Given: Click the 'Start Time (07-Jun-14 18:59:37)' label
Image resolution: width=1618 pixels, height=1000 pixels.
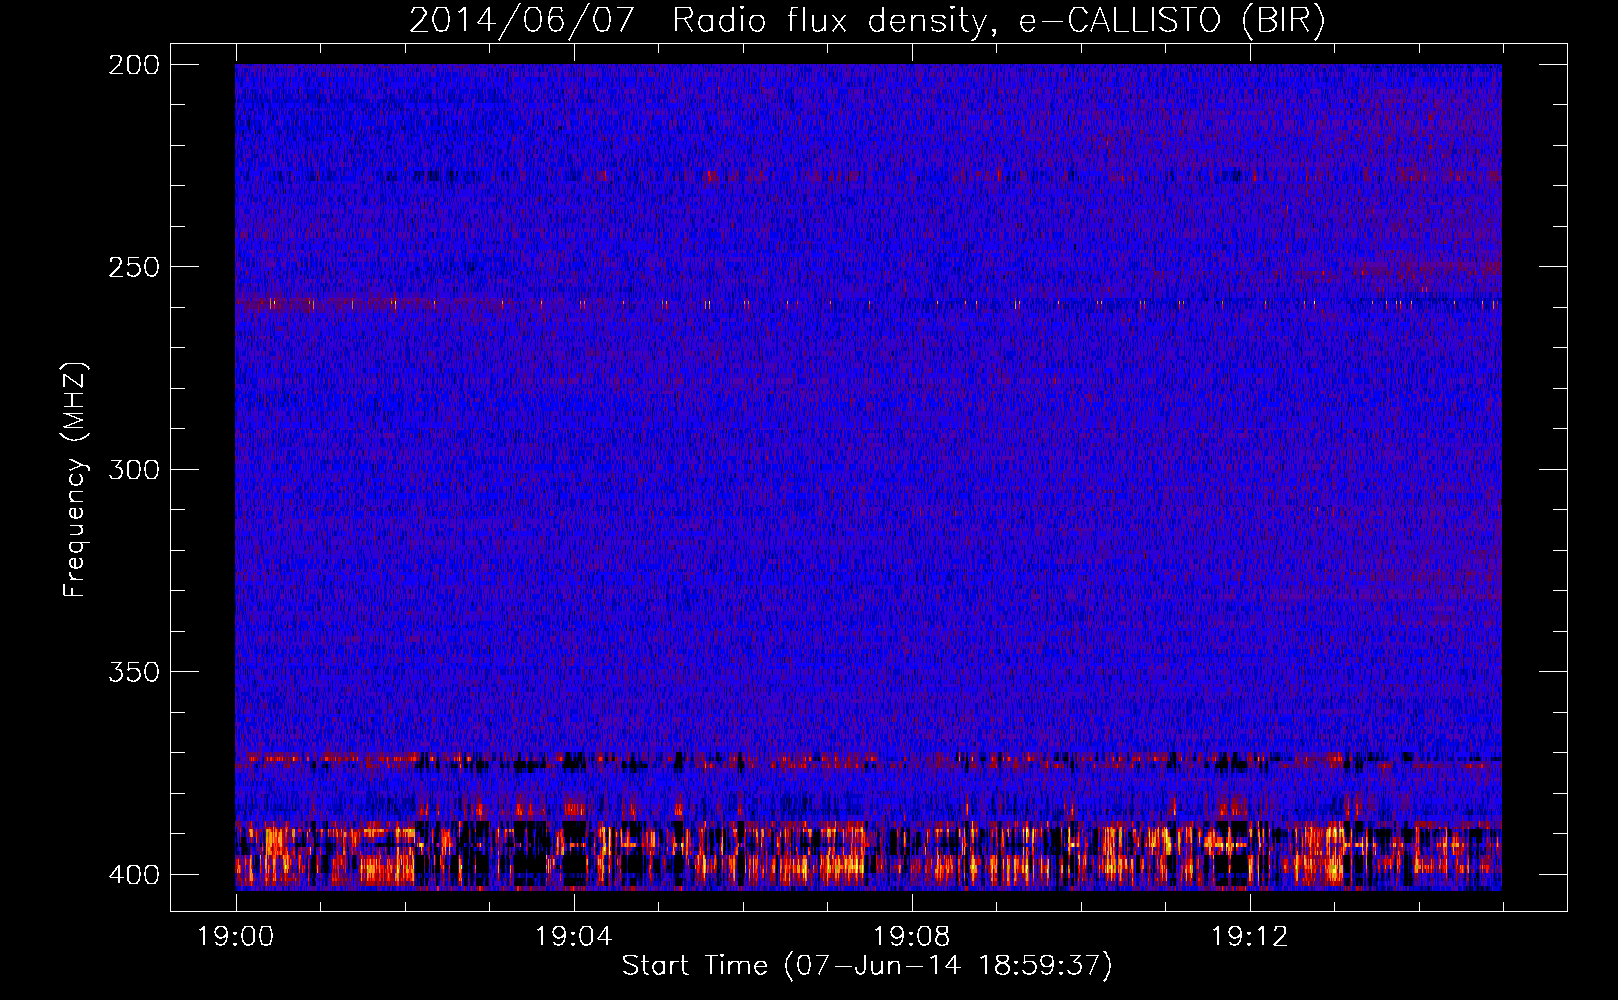Looking at the screenshot, I should click(867, 966).
